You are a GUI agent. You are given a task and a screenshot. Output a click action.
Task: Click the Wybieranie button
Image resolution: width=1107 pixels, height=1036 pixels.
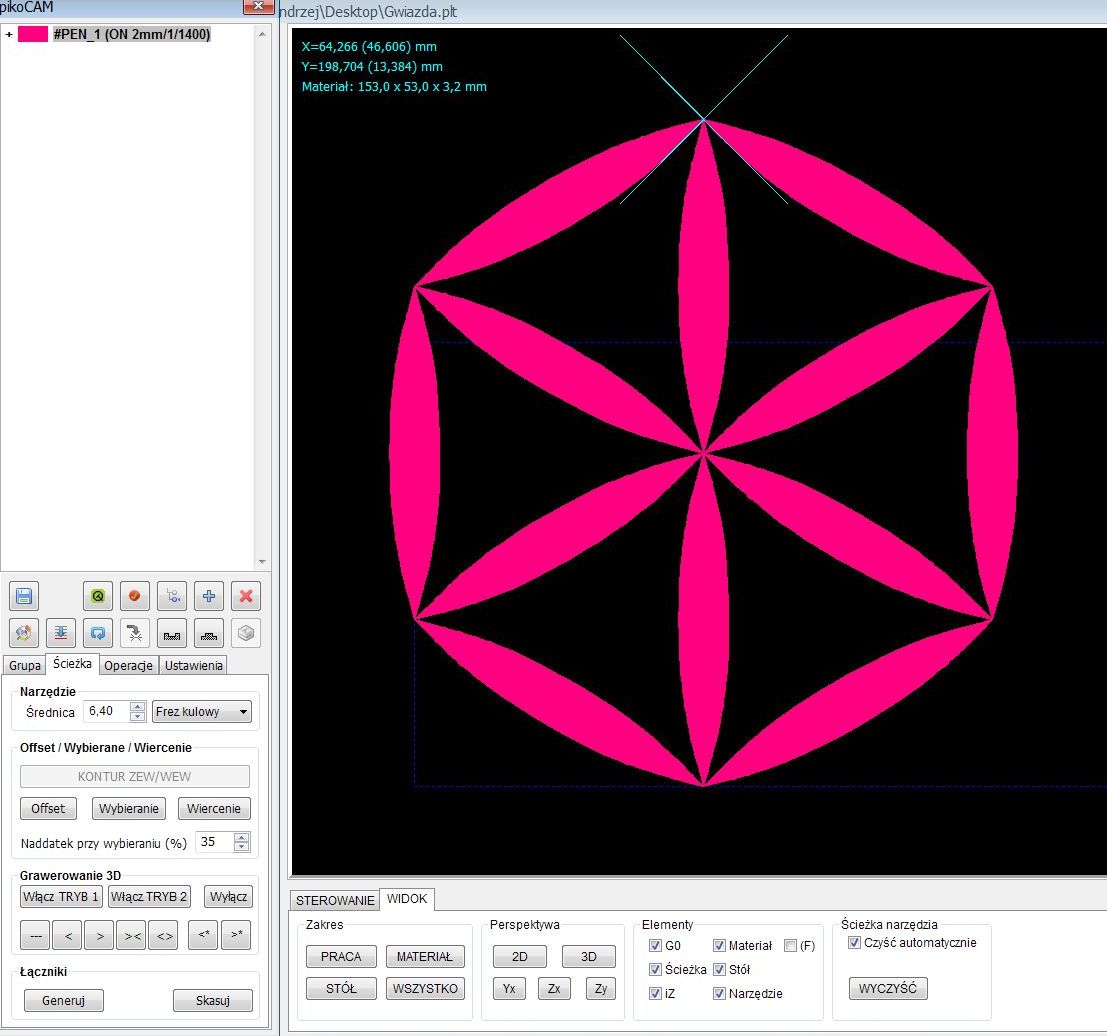click(x=128, y=809)
